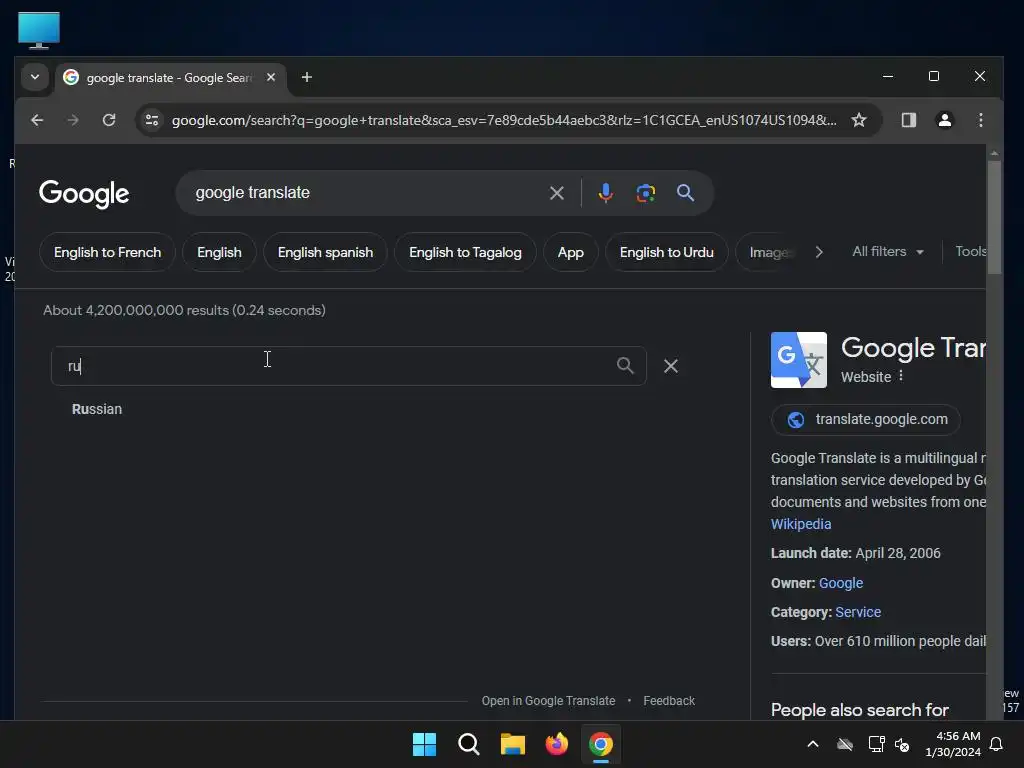Open Windows Start menu
The width and height of the screenshot is (1024, 768).
(x=424, y=744)
